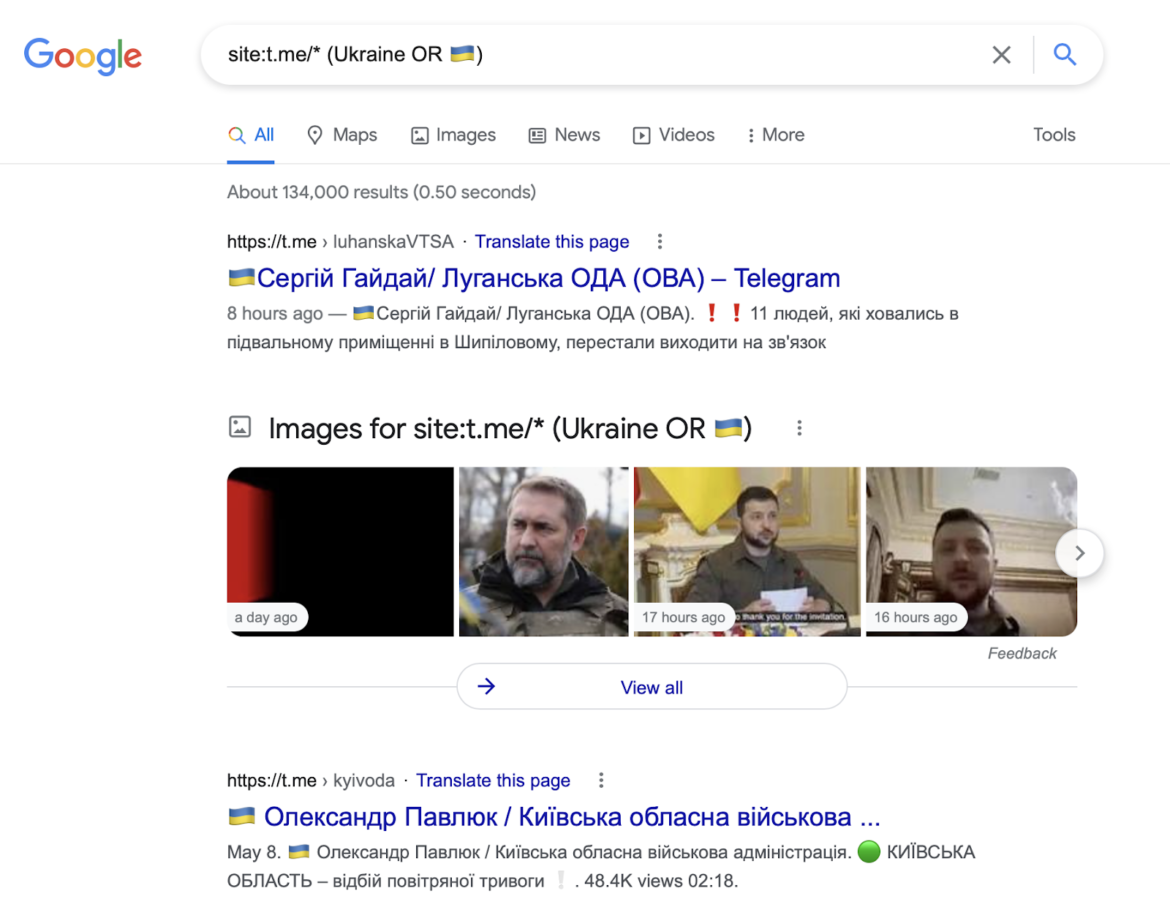Clear the search box with the X icon
The height and width of the screenshot is (921, 1170).
1001,54
